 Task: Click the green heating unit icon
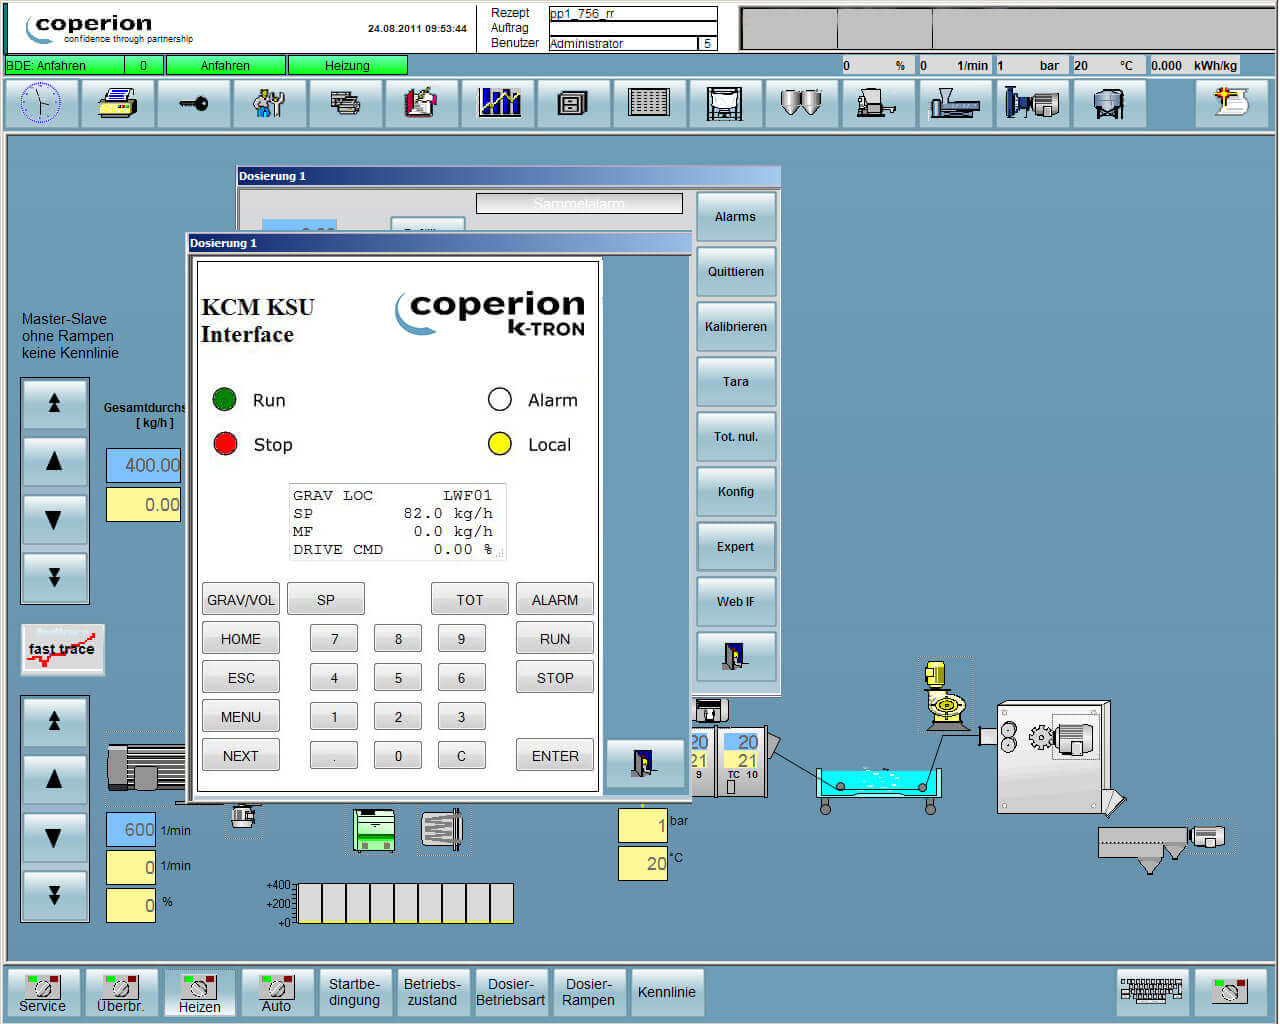pyautogui.click(x=374, y=829)
